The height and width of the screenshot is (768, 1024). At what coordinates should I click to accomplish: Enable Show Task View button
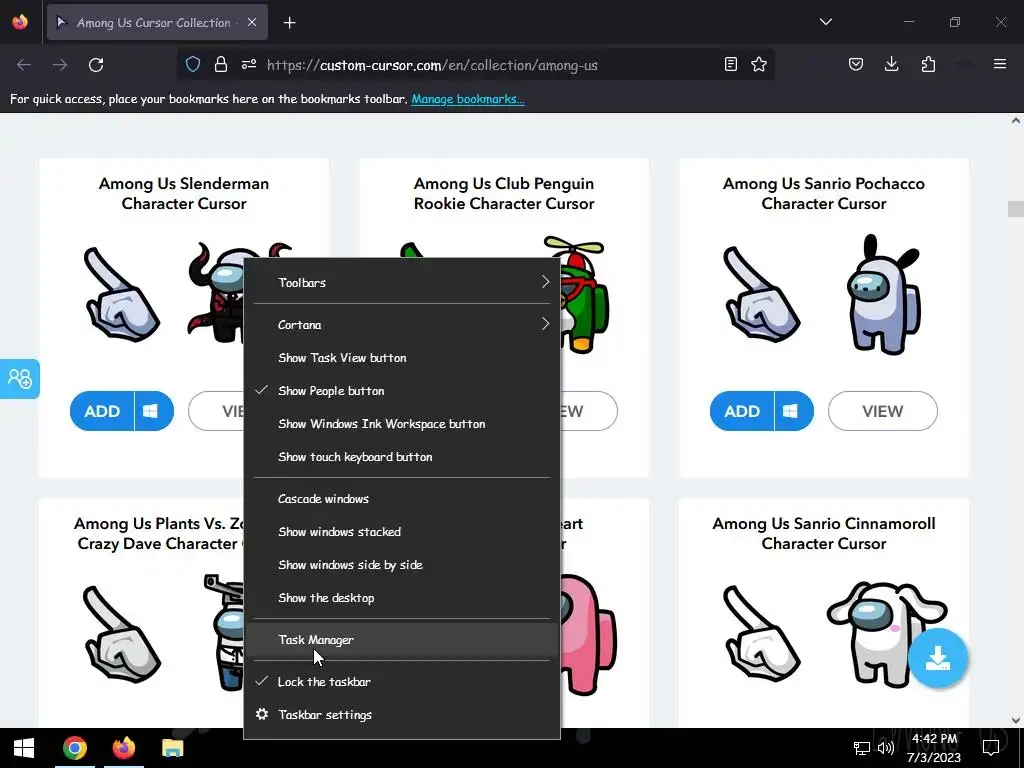[x=402, y=357]
